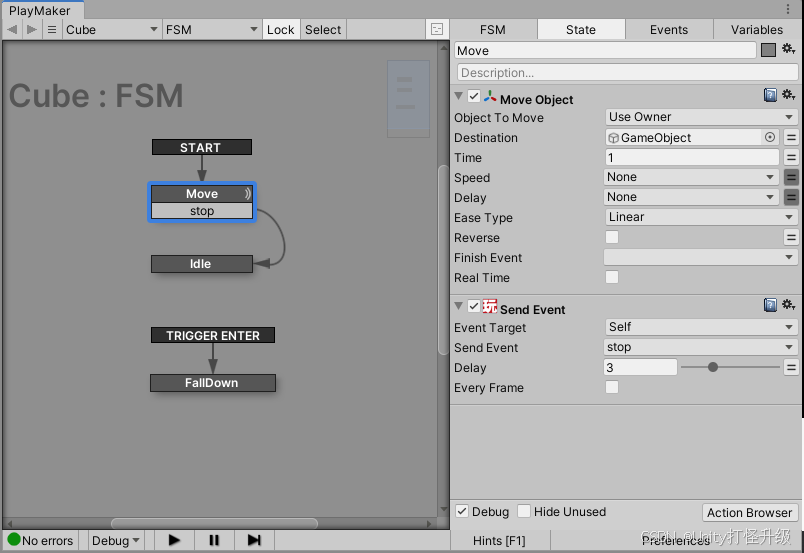
Task: Click the Send Event Delay slider handle
Action: point(713,367)
